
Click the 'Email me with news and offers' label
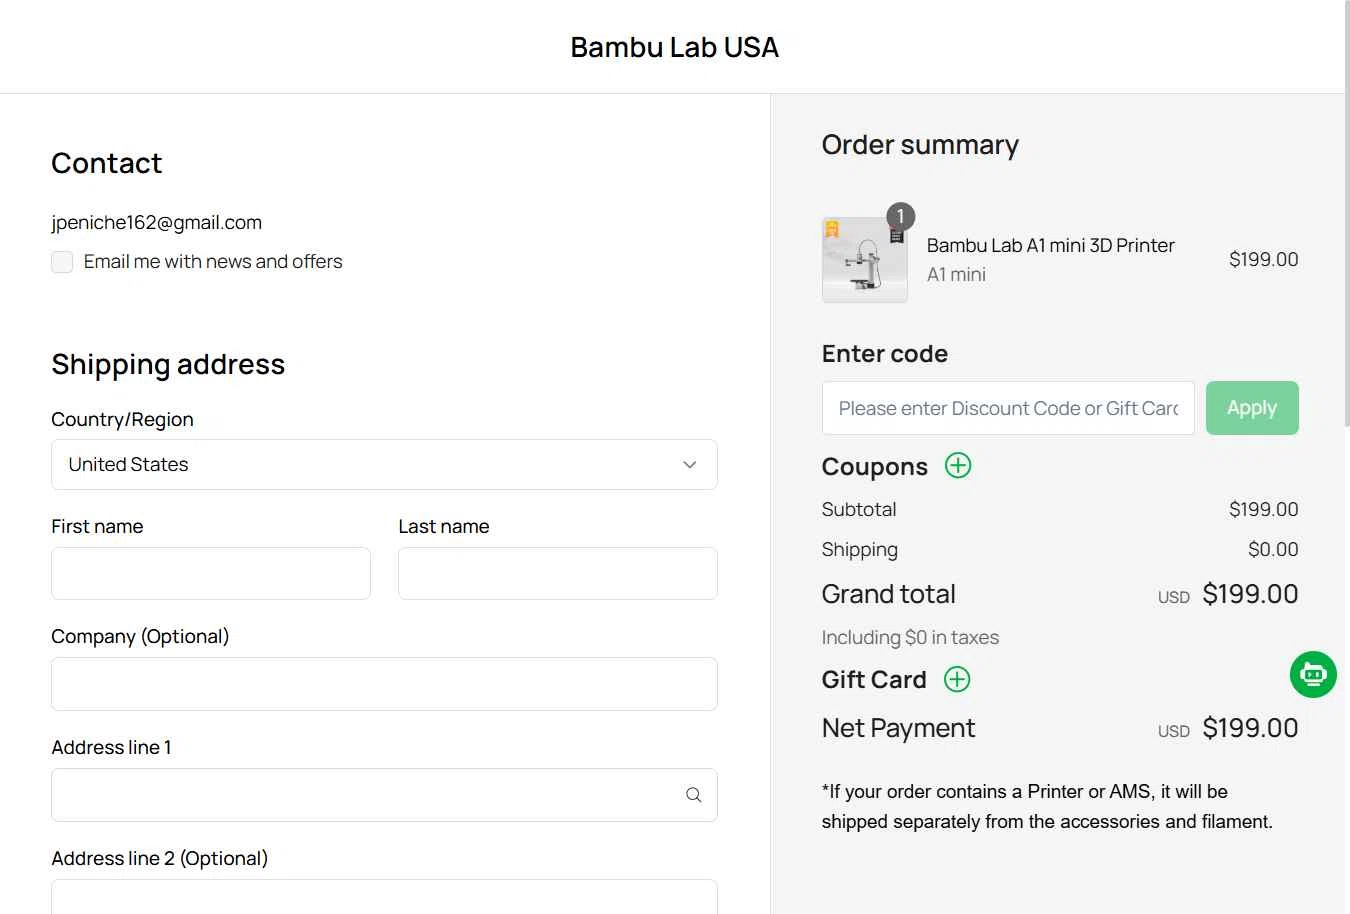(x=213, y=261)
